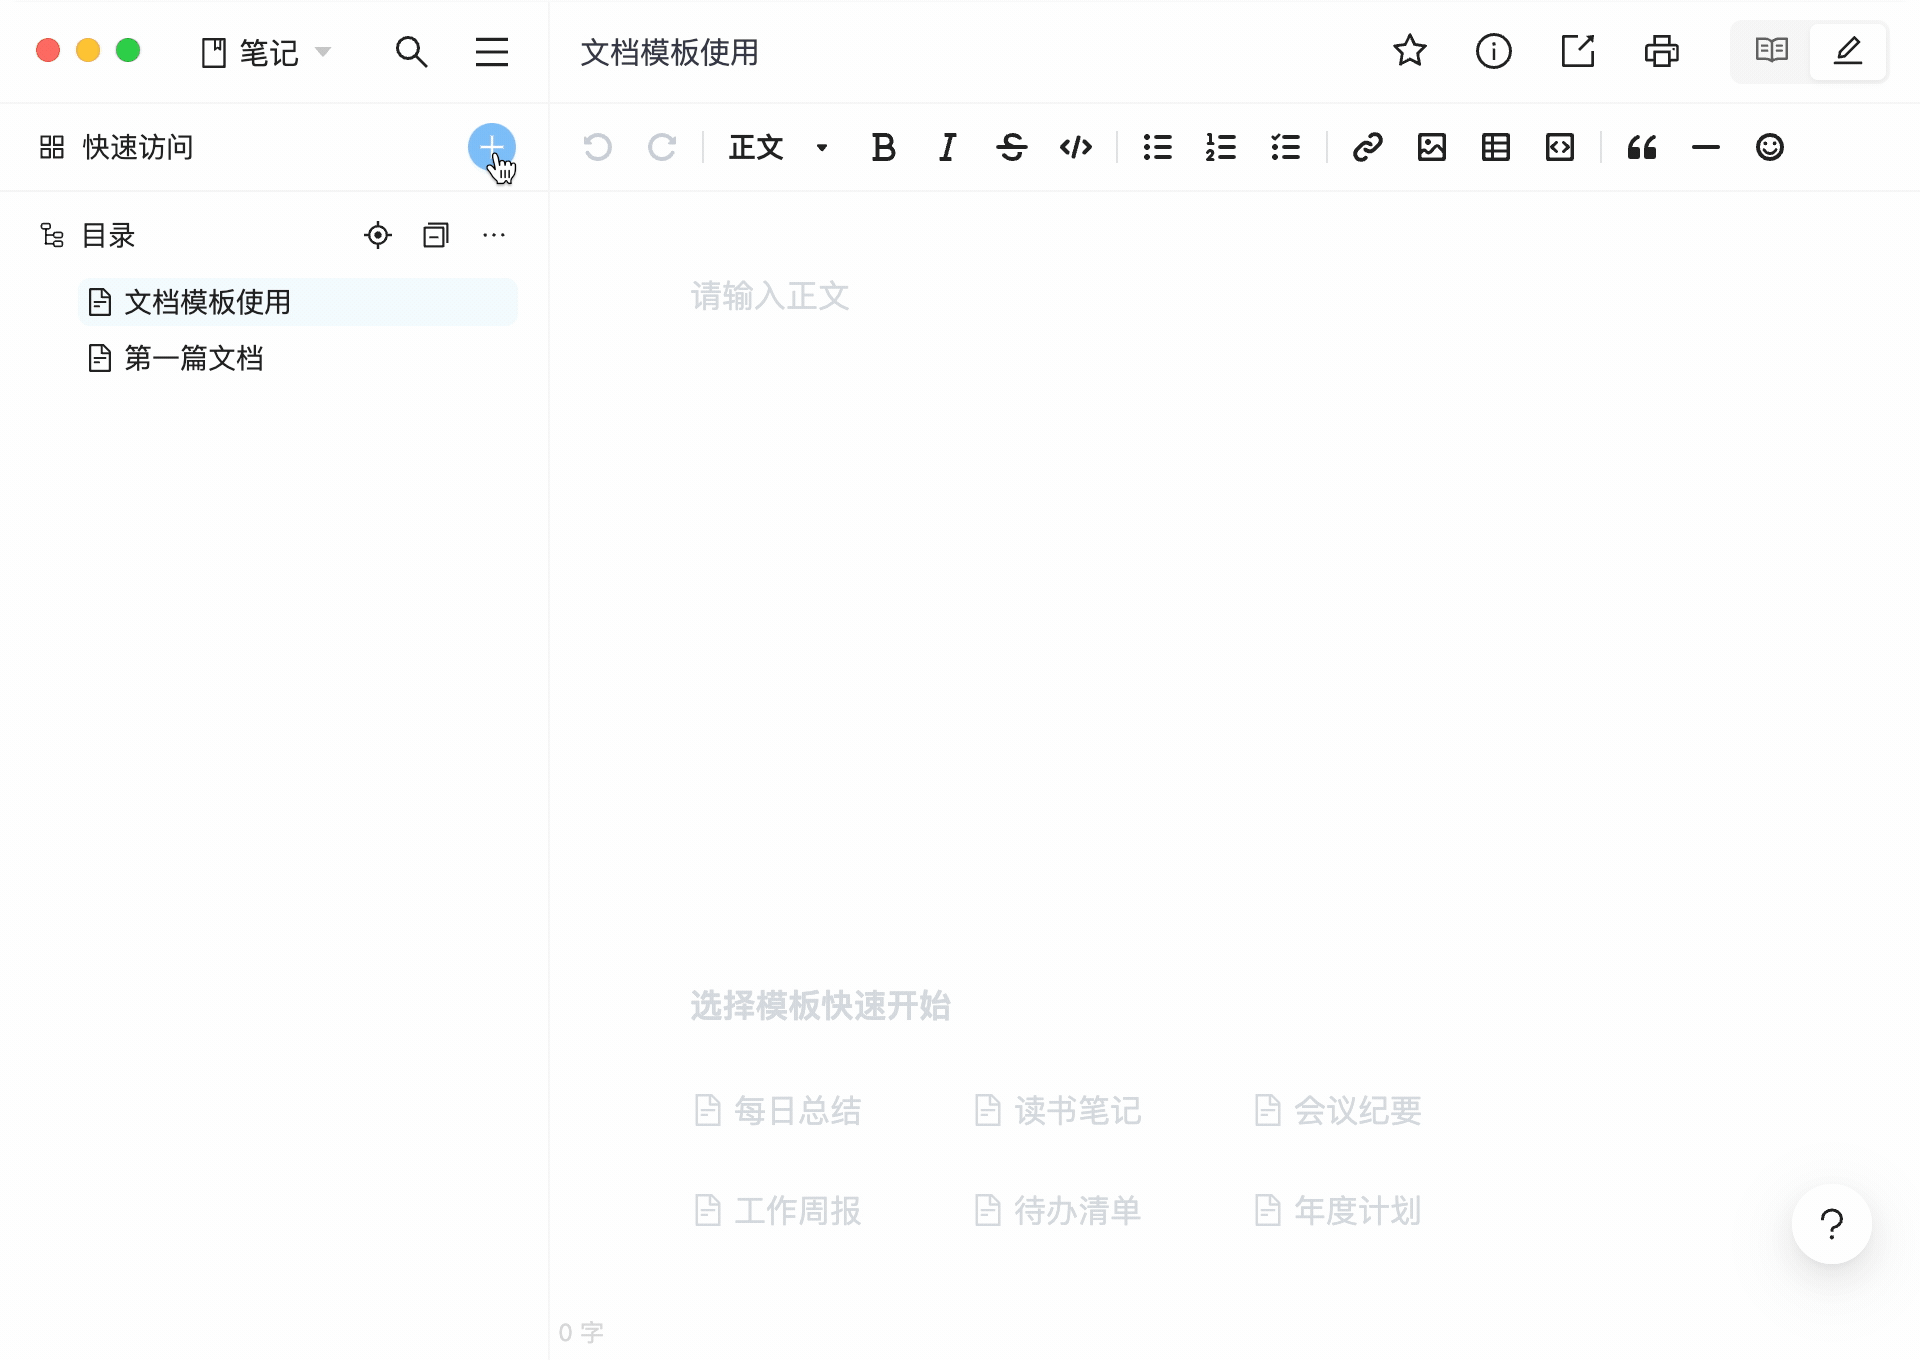1920x1360 pixels.
Task: Click the share/export icon
Action: 1578,51
